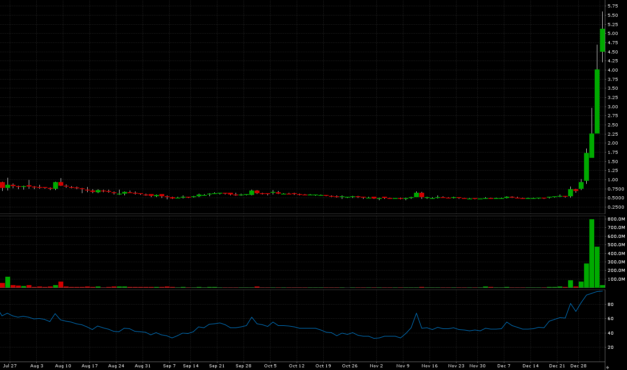Image resolution: width=627 pixels, height=370 pixels.
Task: Click the 40 level on the oscillator axis
Action: point(611,333)
